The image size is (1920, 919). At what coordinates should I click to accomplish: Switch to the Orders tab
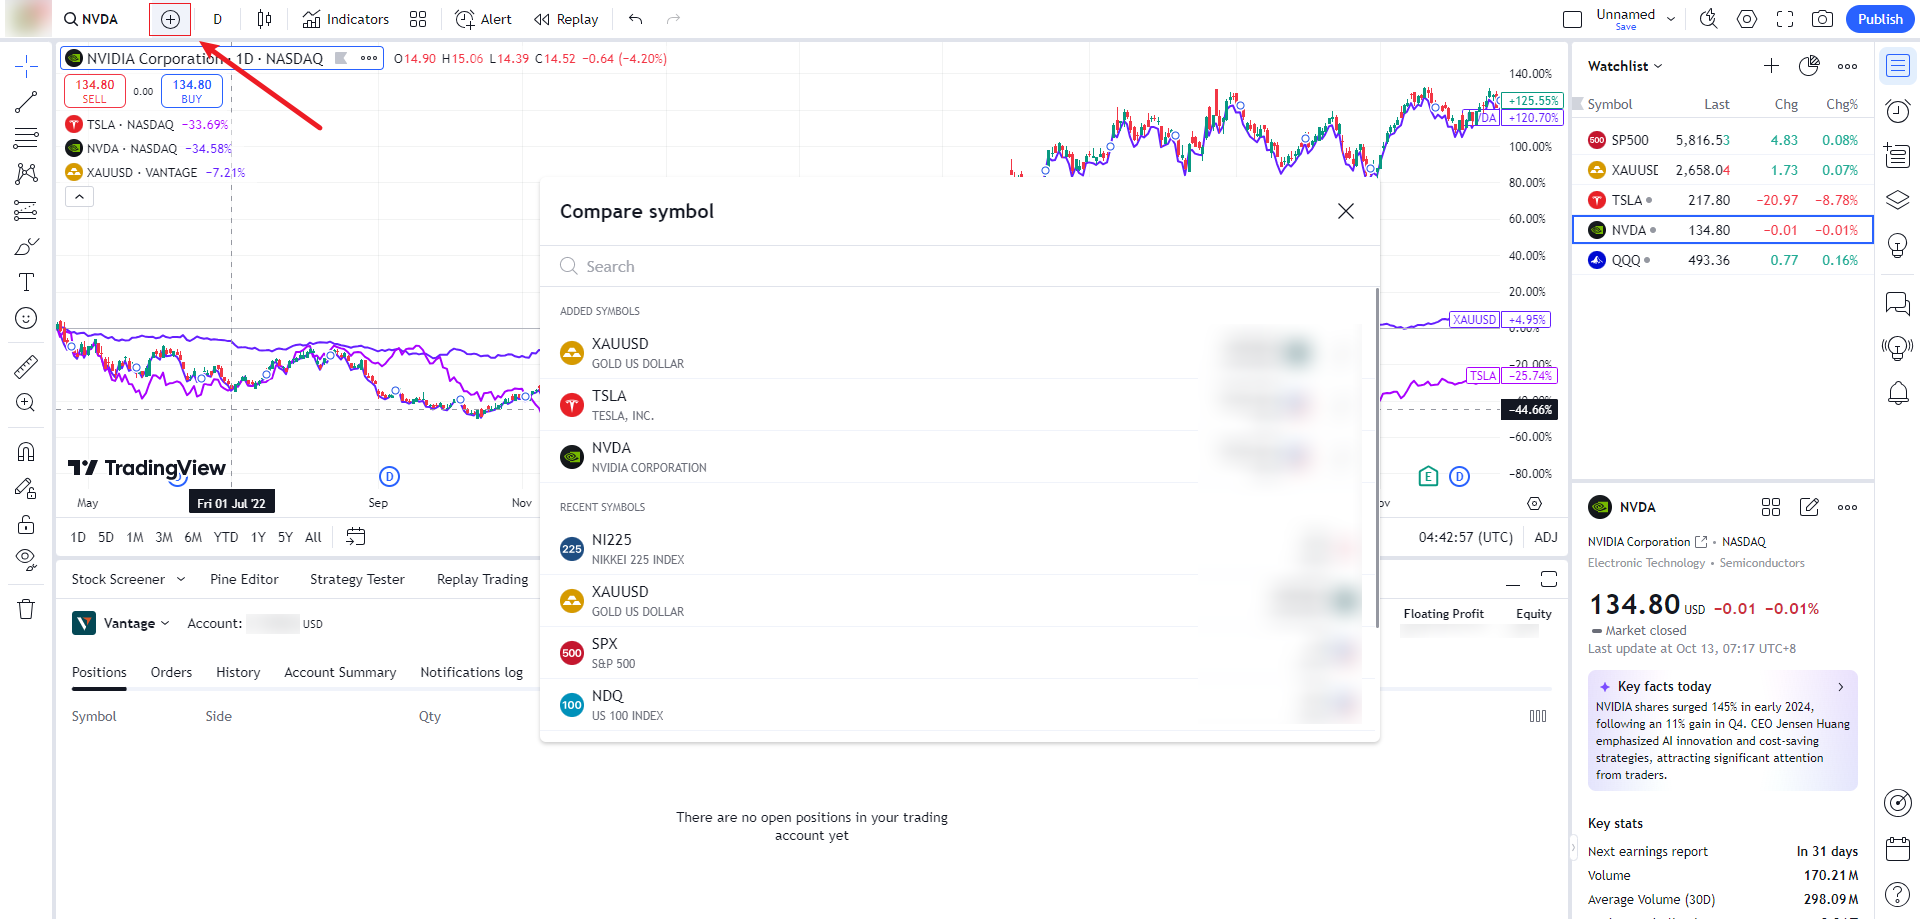click(x=171, y=672)
